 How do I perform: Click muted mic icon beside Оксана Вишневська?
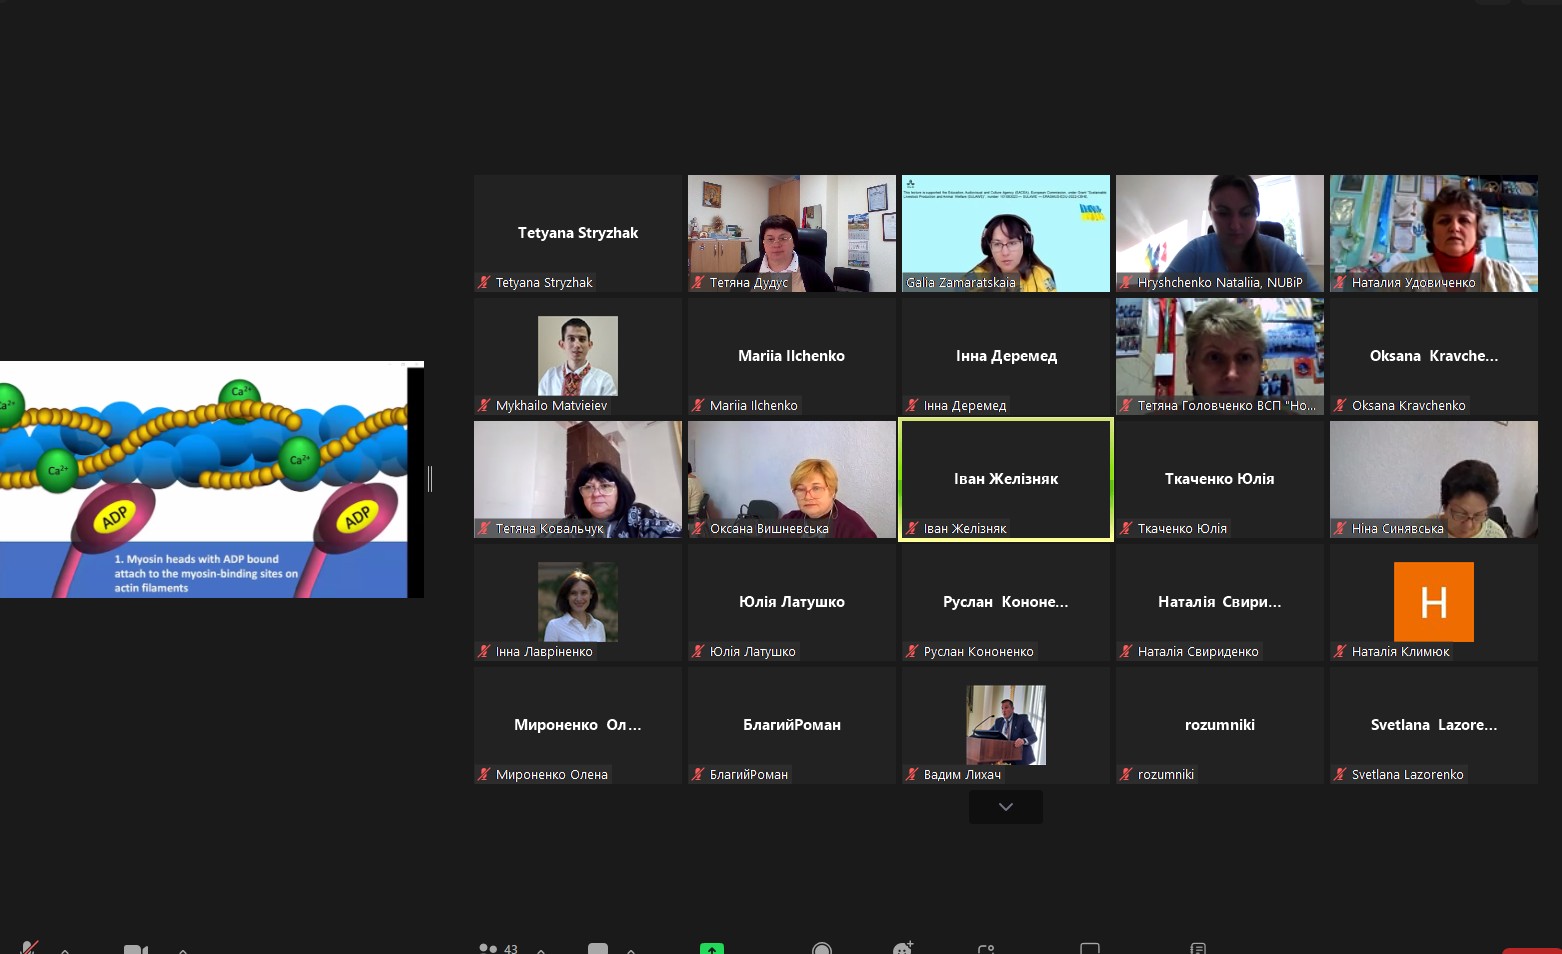coord(698,529)
